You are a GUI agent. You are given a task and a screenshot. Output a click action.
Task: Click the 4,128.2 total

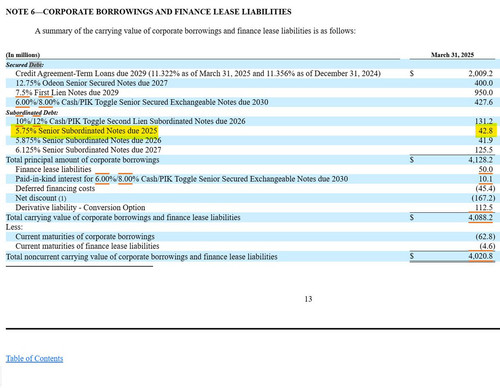(x=480, y=160)
